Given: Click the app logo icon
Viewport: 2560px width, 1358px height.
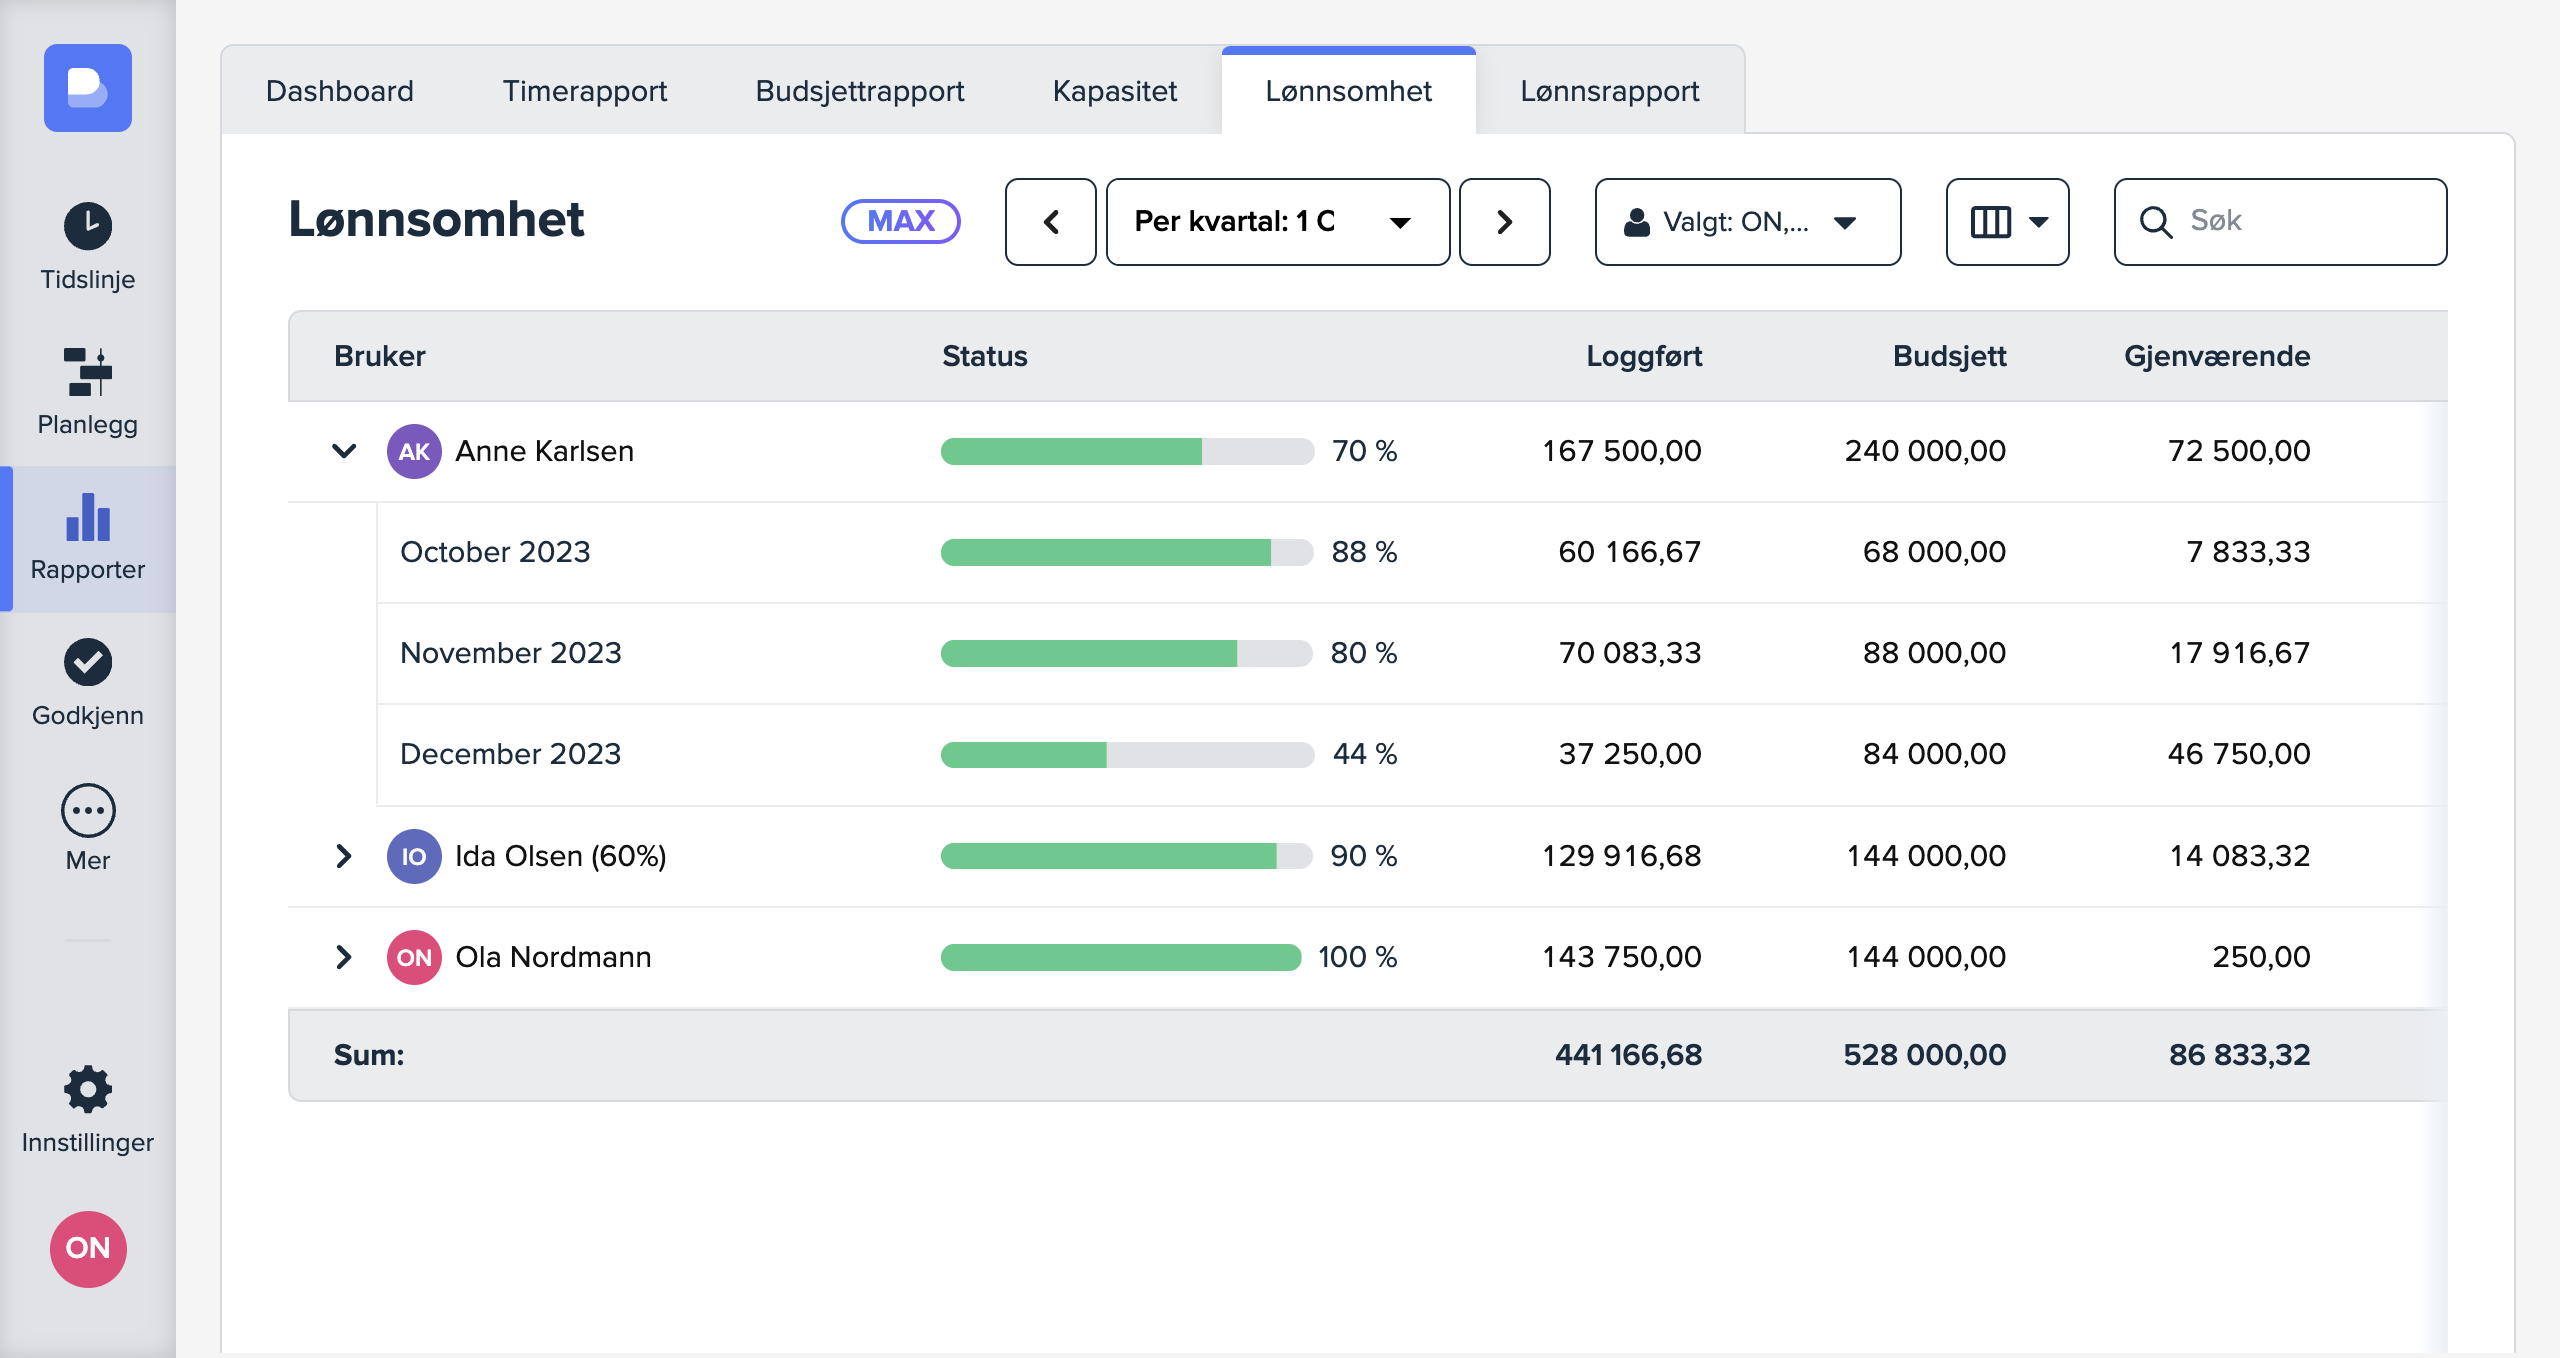Looking at the screenshot, I should click(88, 88).
